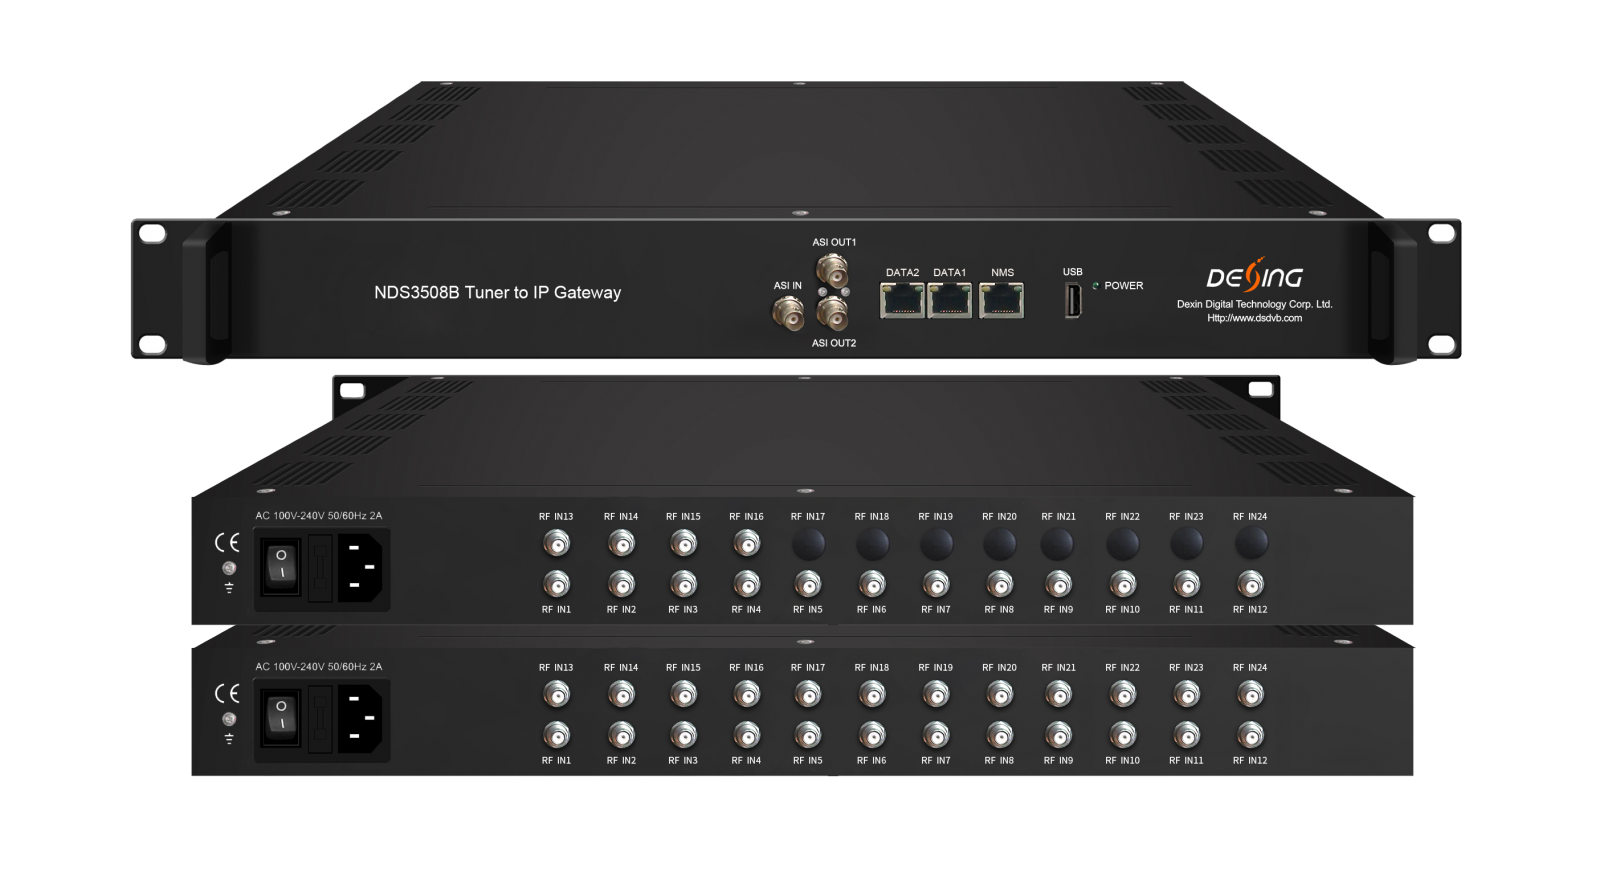
Task: Click the RF IN13 connector on bottom unit
Action: [x=556, y=694]
